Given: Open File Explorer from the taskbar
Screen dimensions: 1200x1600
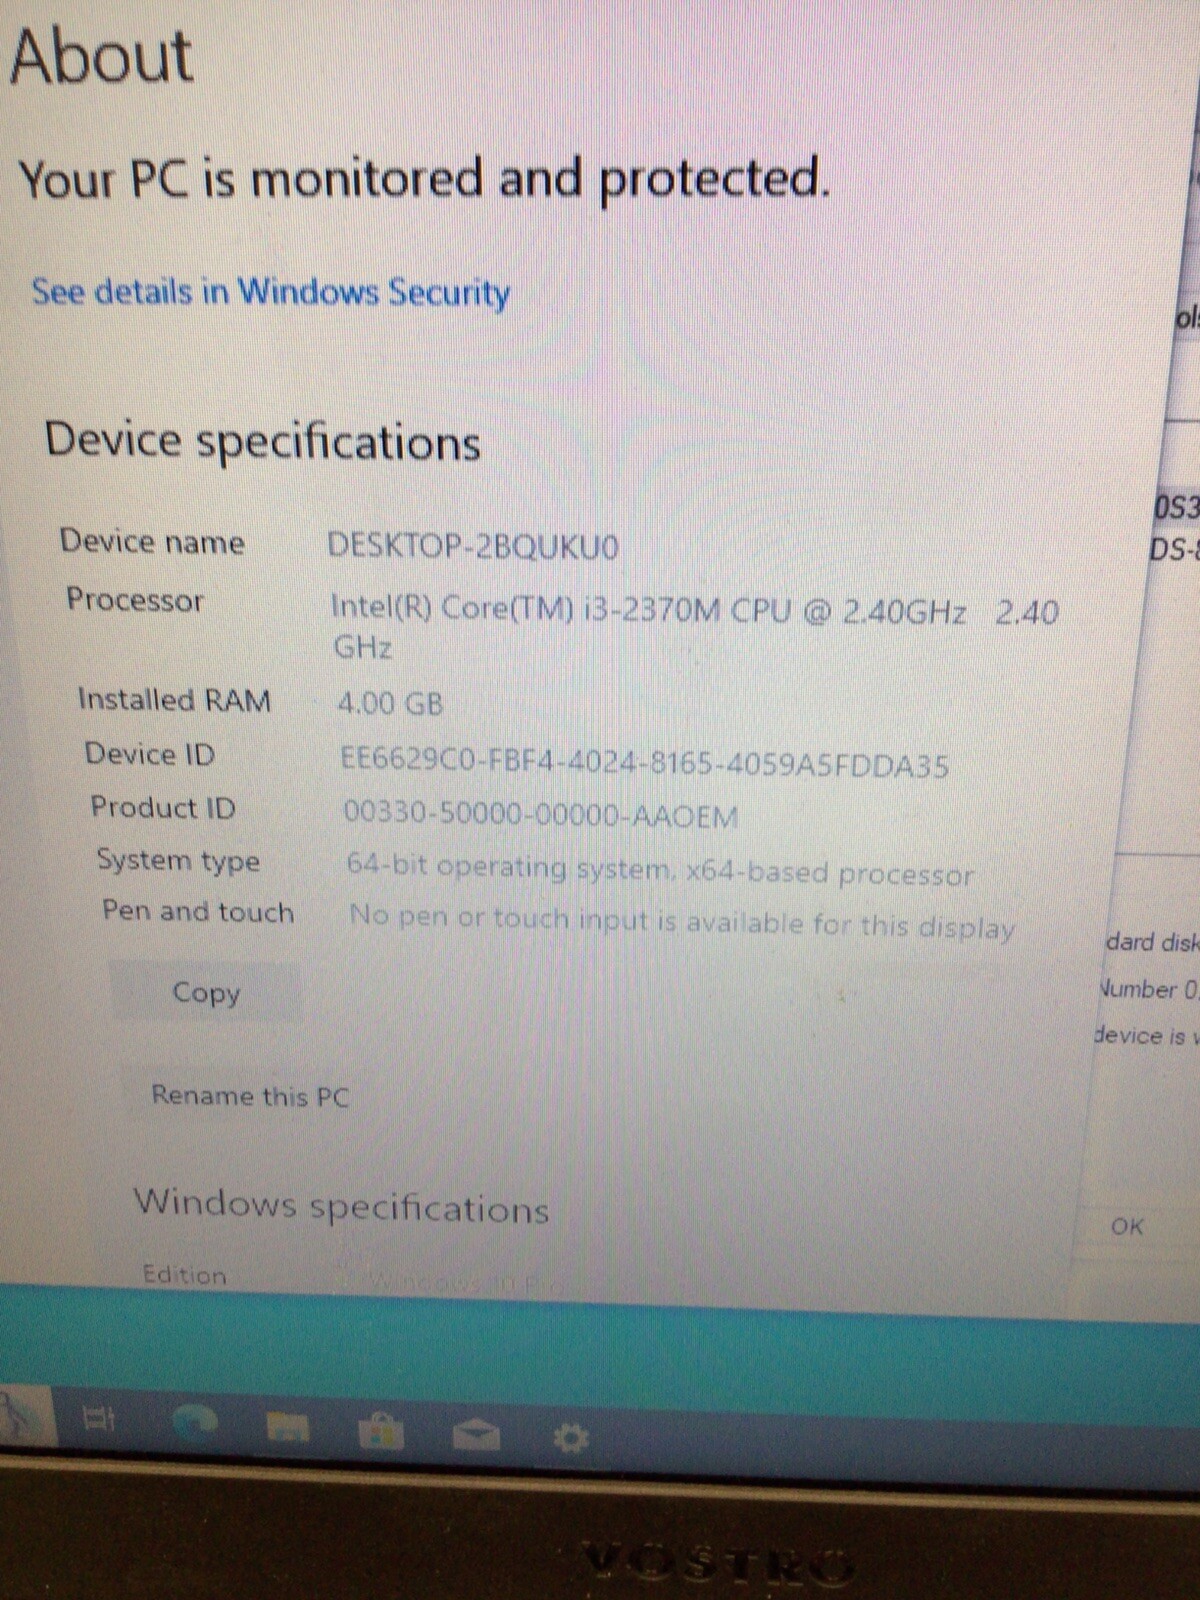Looking at the screenshot, I should point(287,1428).
